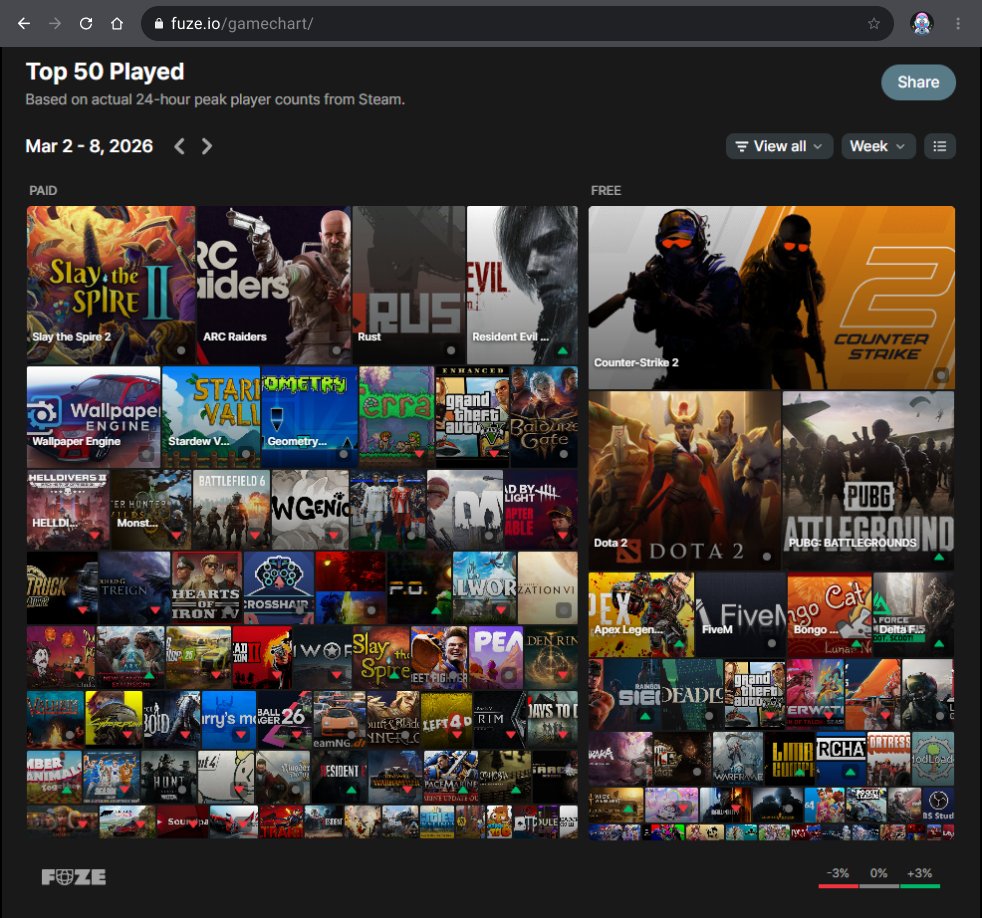
Task: Open the Counter-Strike 2 tile
Action: 772,297
